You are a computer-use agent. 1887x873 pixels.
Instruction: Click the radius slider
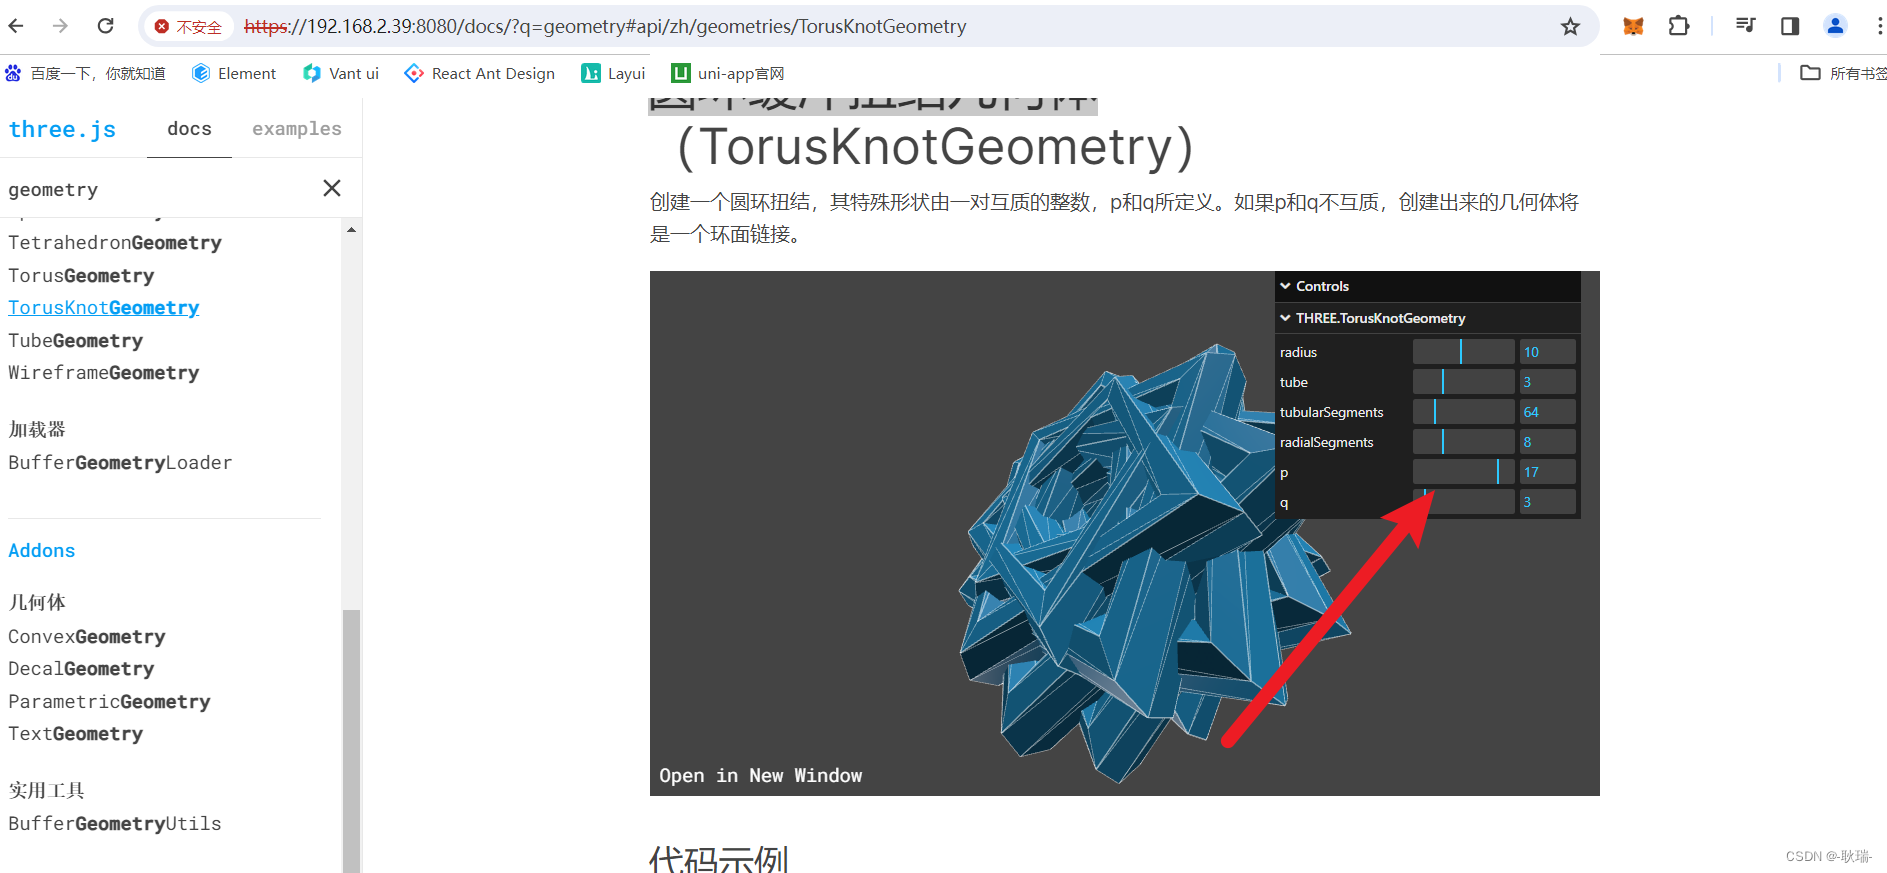1464,352
